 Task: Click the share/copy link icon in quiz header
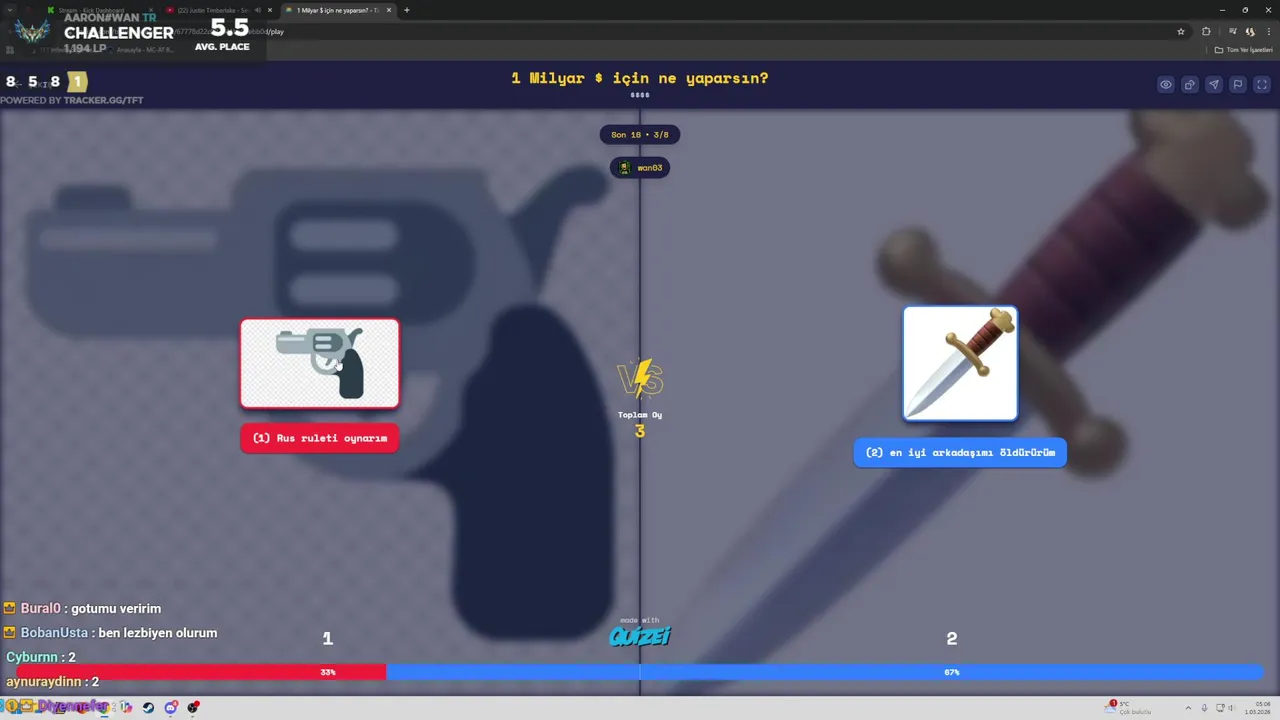tap(1190, 85)
